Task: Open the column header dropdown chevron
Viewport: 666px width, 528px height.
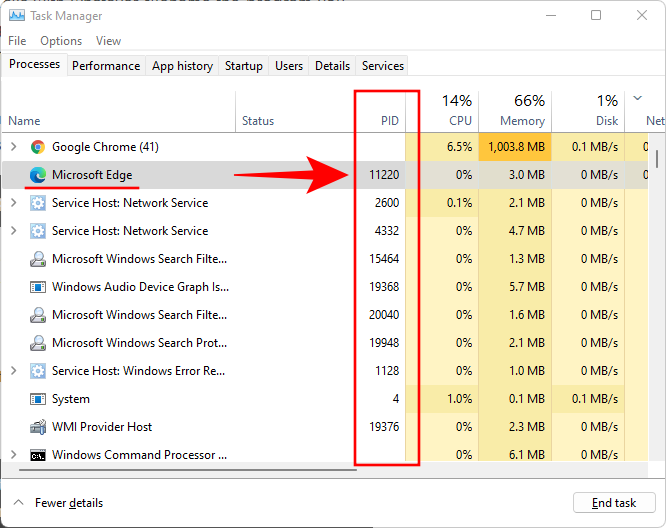Action: pyautogui.click(x=638, y=98)
